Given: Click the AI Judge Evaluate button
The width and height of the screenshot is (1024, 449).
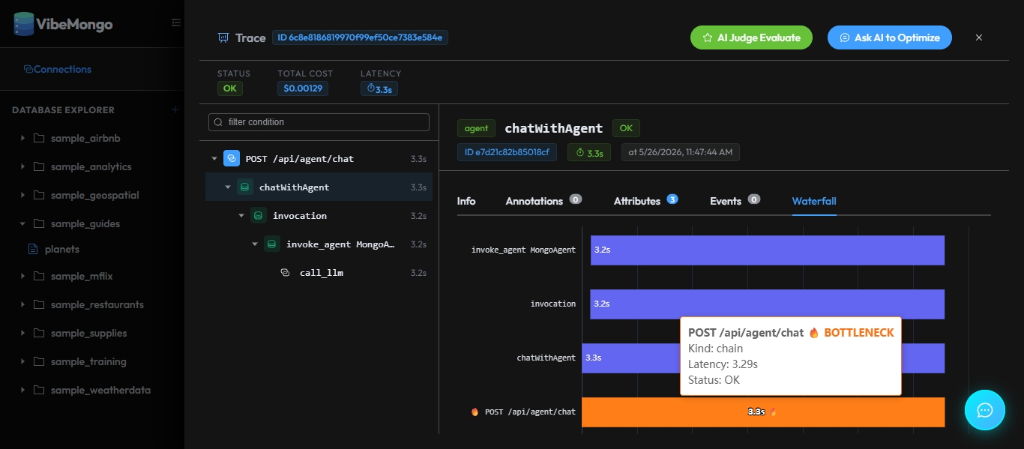Looking at the screenshot, I should [751, 38].
